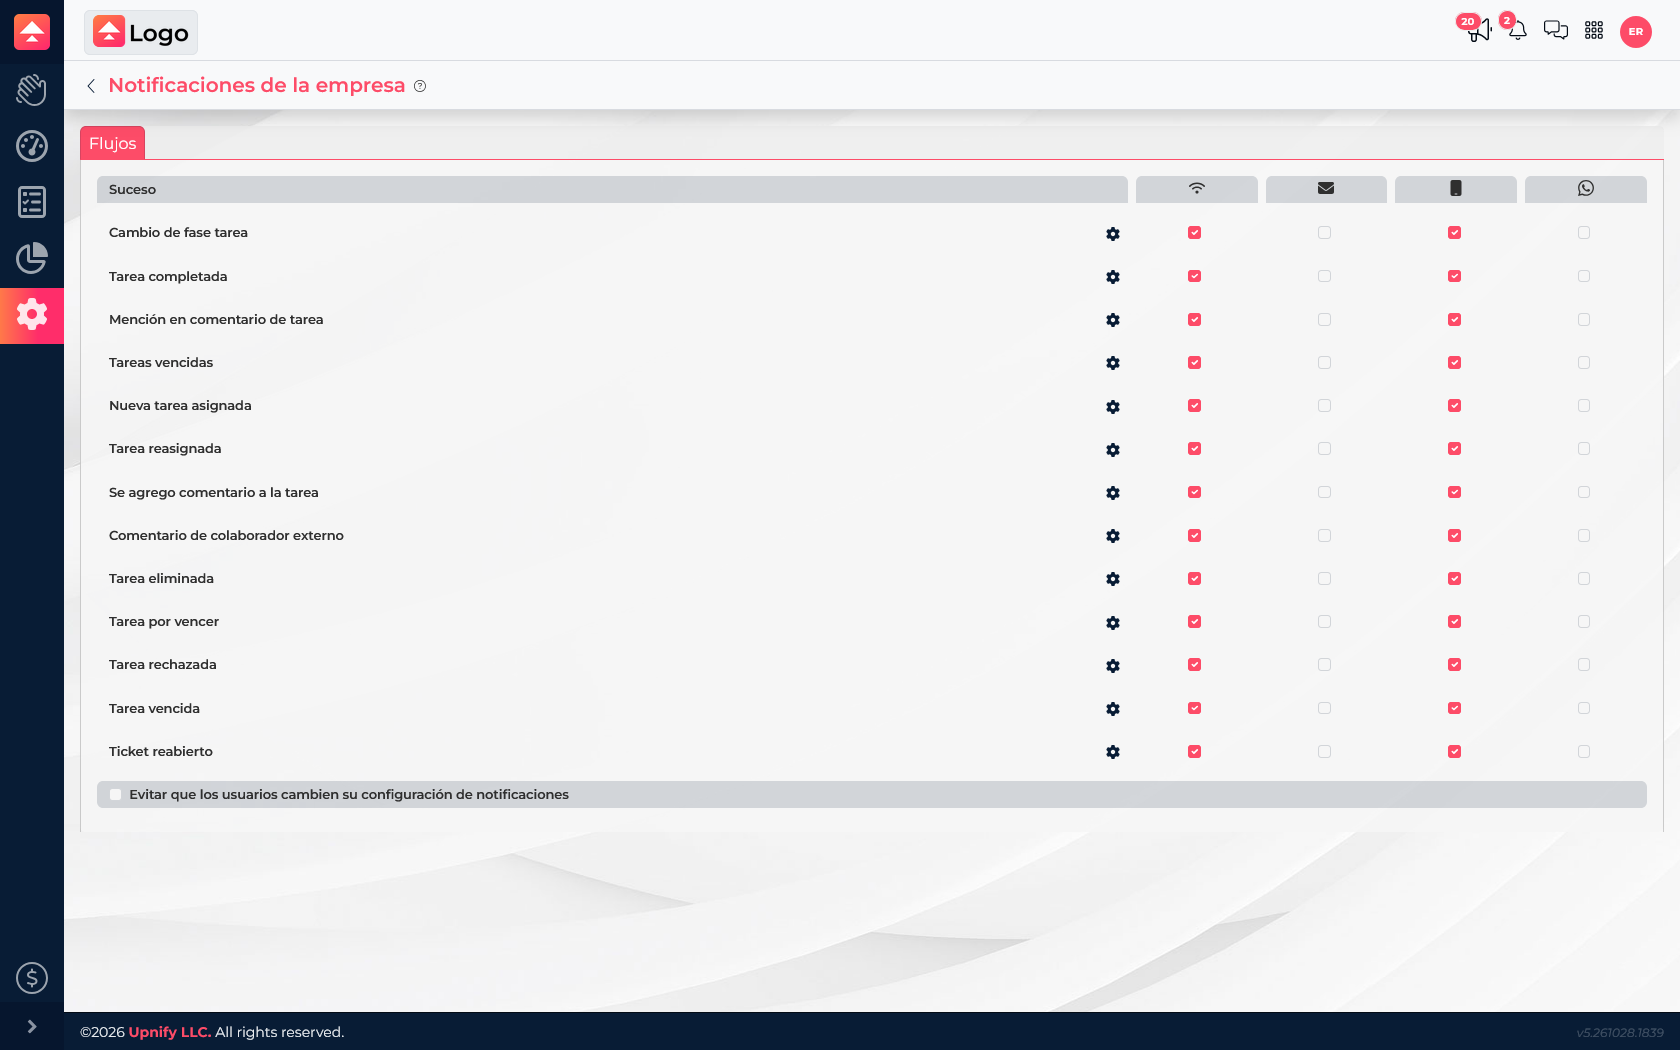Enable WhatsApp notification for Tarea vencida
The image size is (1680, 1050).
[x=1584, y=708]
